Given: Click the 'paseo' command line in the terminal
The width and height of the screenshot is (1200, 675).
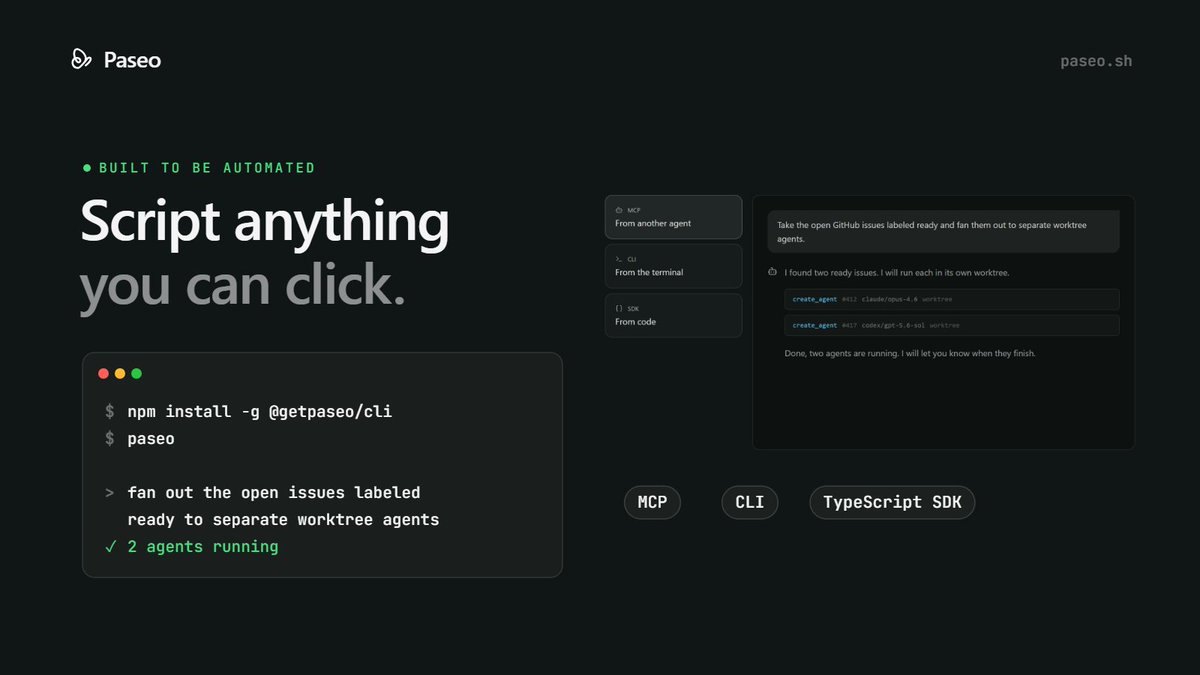Looking at the screenshot, I should coord(151,439).
